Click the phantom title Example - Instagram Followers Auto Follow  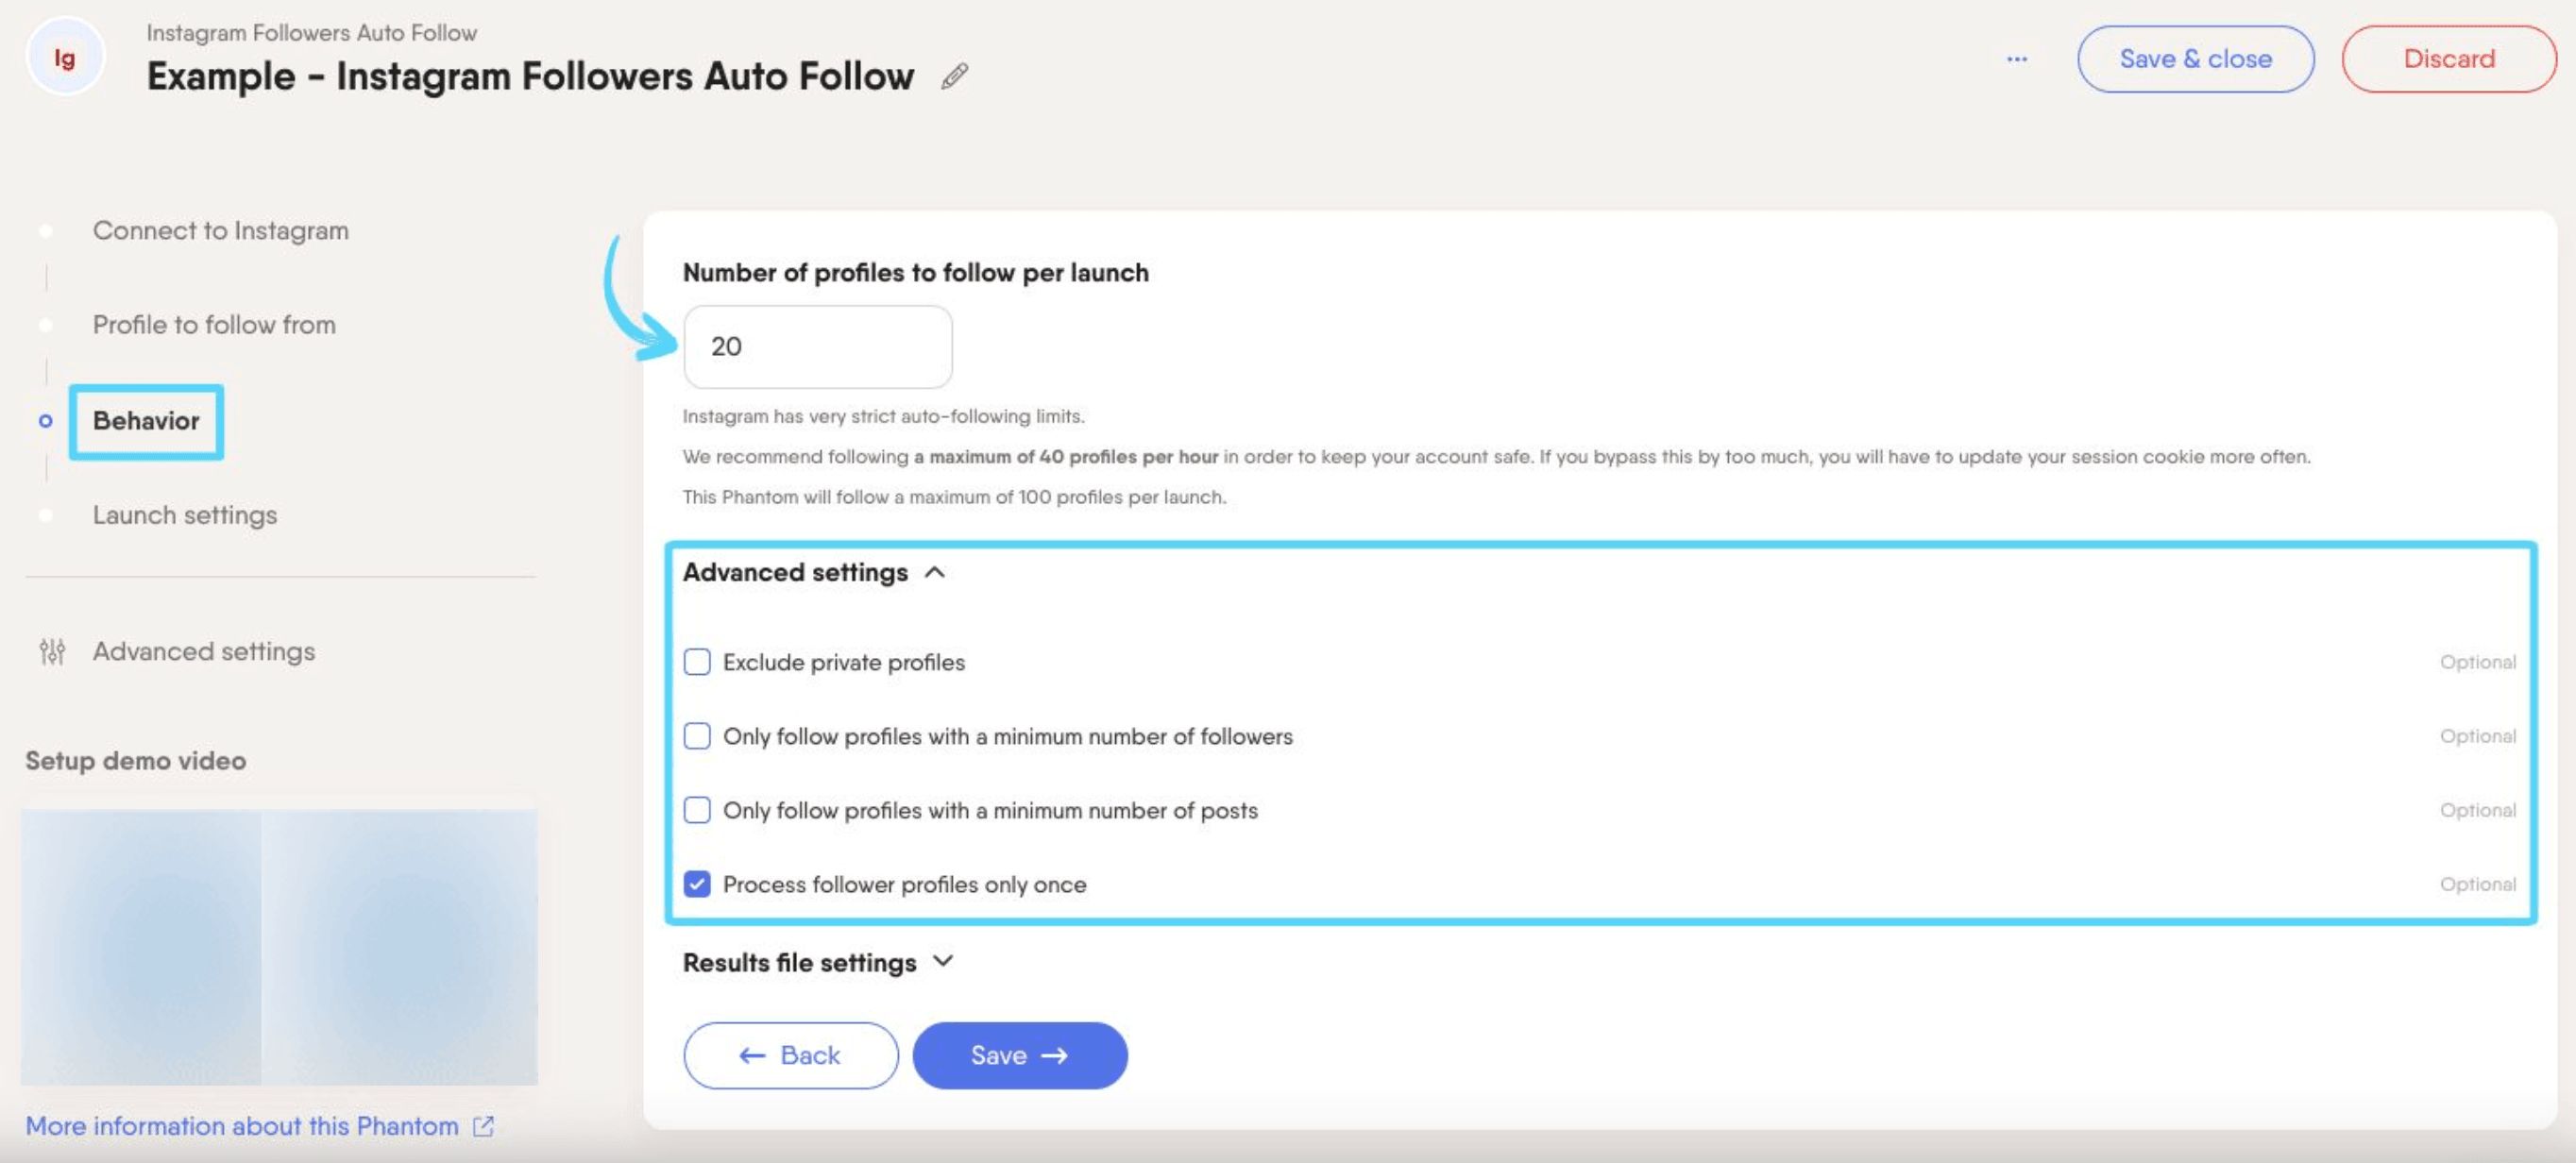click(530, 76)
